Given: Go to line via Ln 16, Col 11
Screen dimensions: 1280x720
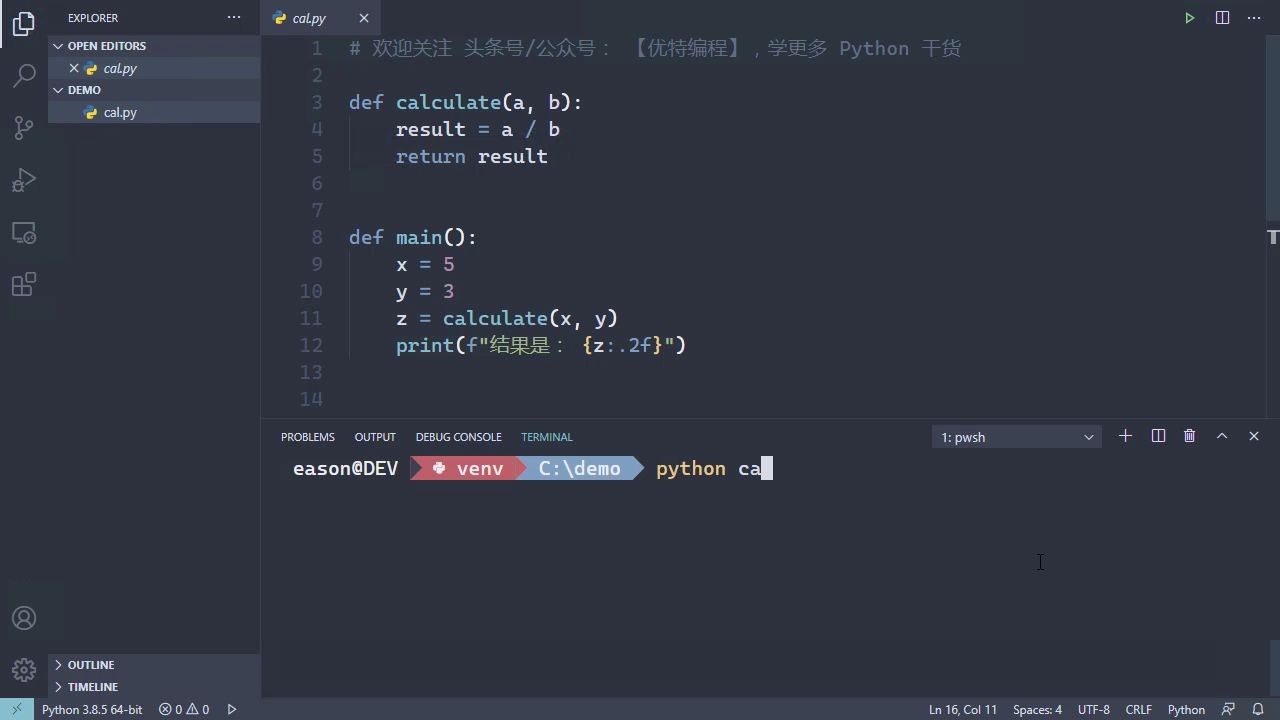Looking at the screenshot, I should pos(963,709).
